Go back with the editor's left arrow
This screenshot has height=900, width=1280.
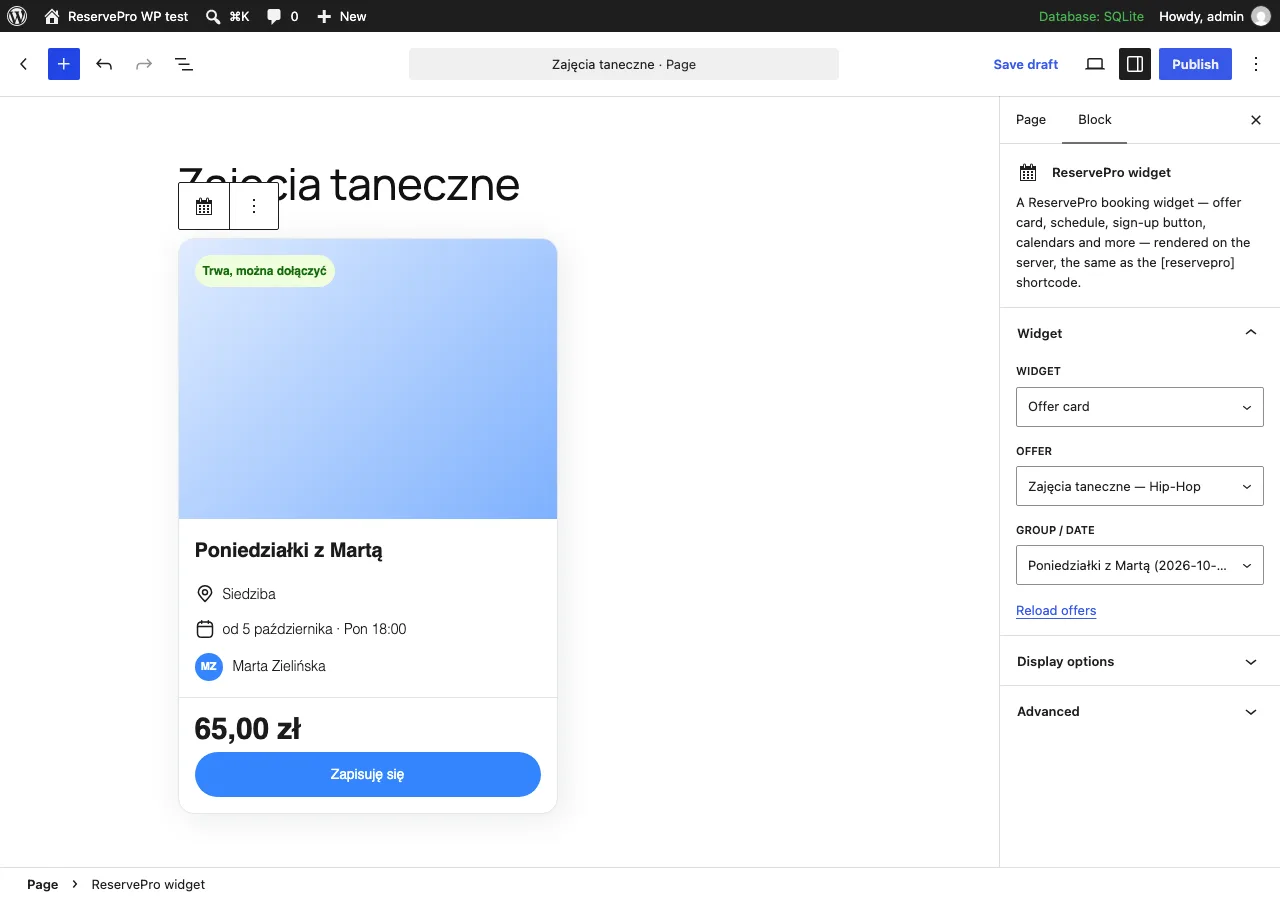pyautogui.click(x=24, y=64)
